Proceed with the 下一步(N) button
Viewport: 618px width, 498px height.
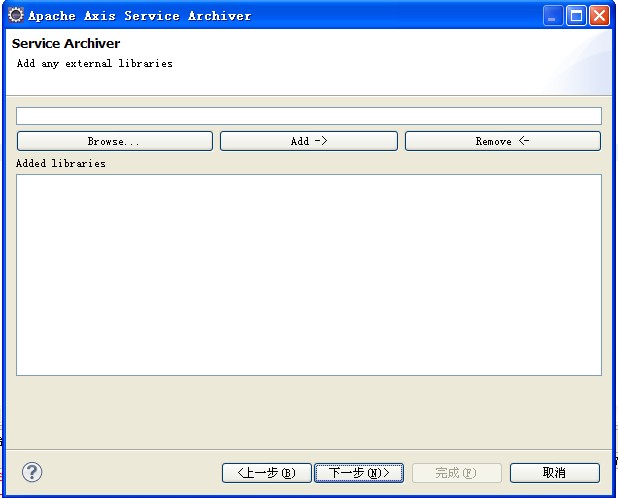pos(359,473)
